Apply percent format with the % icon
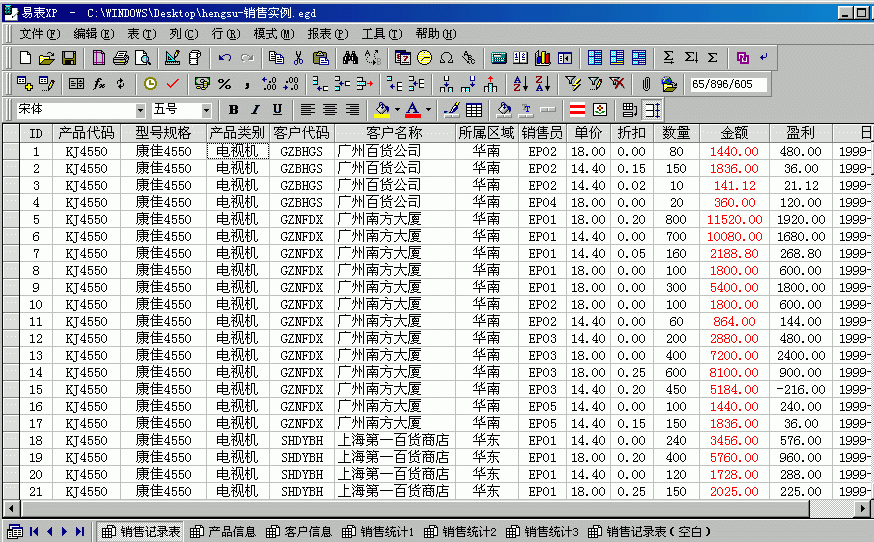 [x=225, y=84]
